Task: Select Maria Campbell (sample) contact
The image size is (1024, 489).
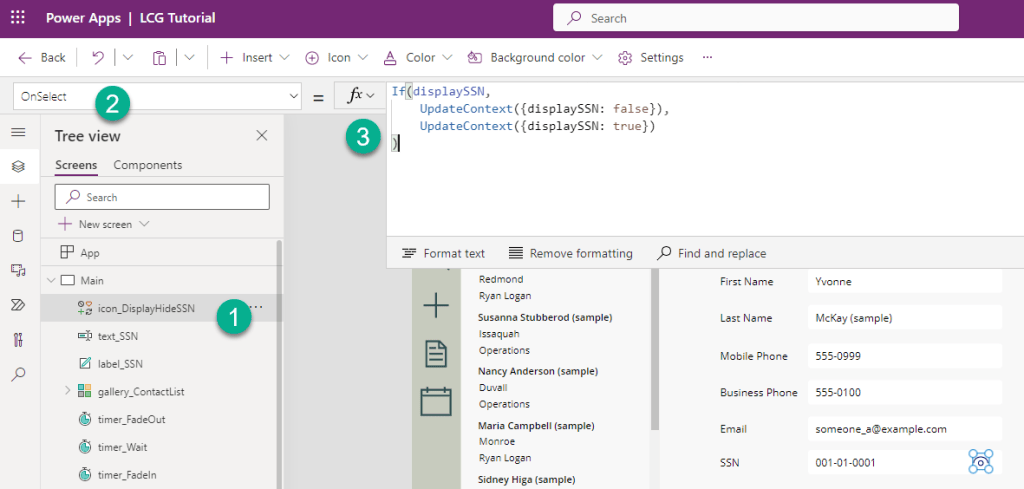Action: tap(536, 426)
